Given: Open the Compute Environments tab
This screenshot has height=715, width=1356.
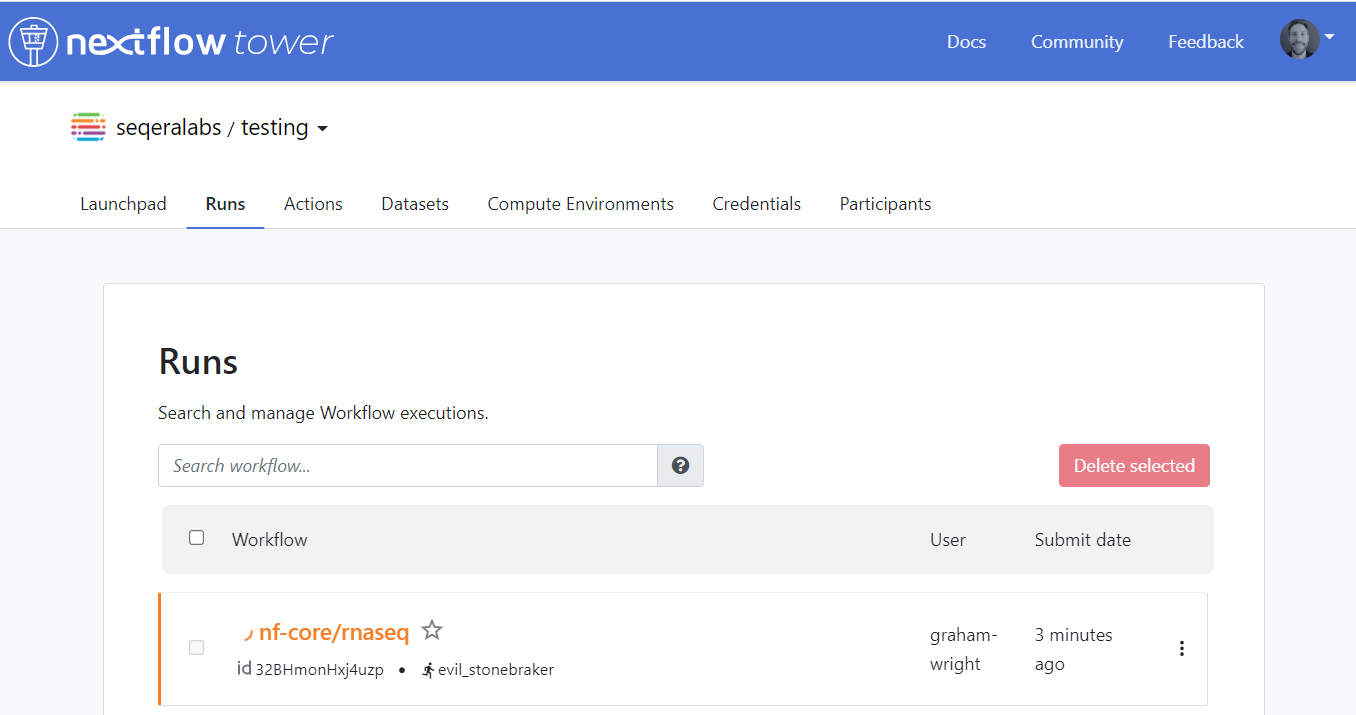Looking at the screenshot, I should click(x=581, y=203).
